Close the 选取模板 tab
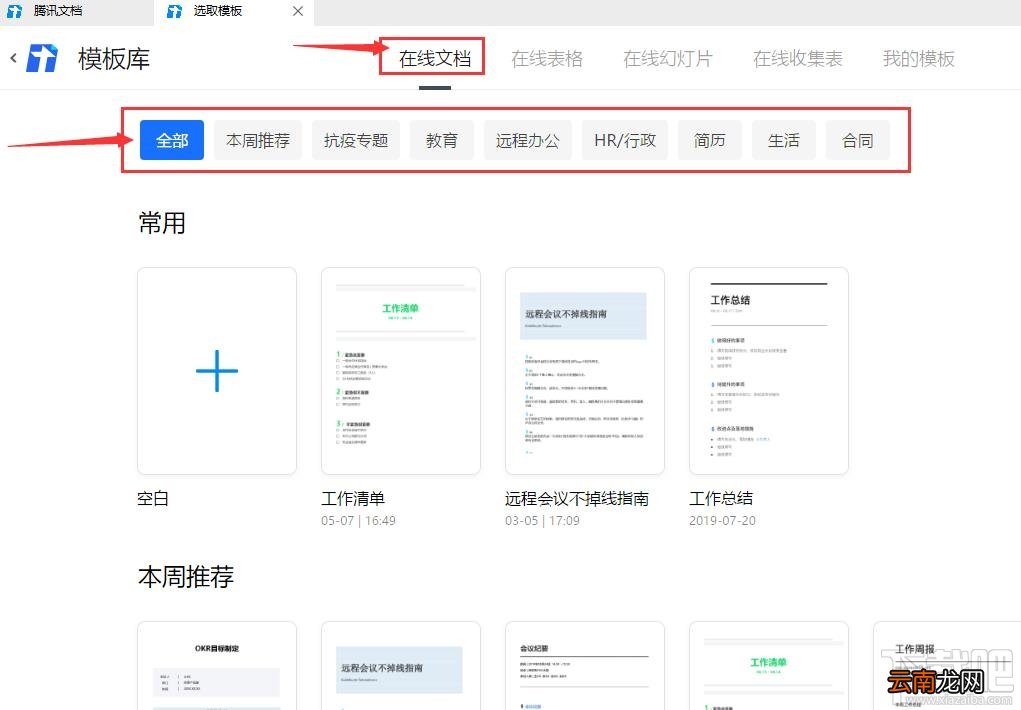 [298, 11]
